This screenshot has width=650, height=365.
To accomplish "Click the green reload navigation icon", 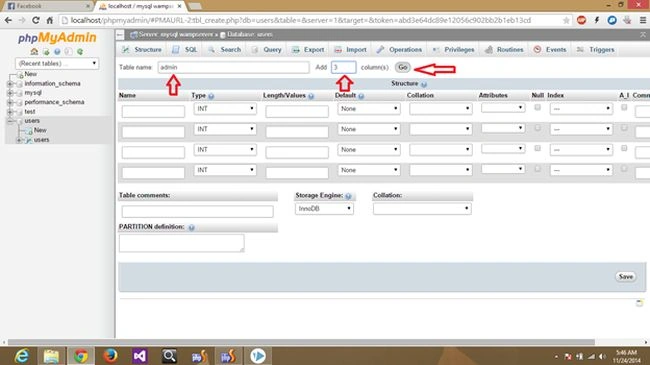I will tap(80, 51).
